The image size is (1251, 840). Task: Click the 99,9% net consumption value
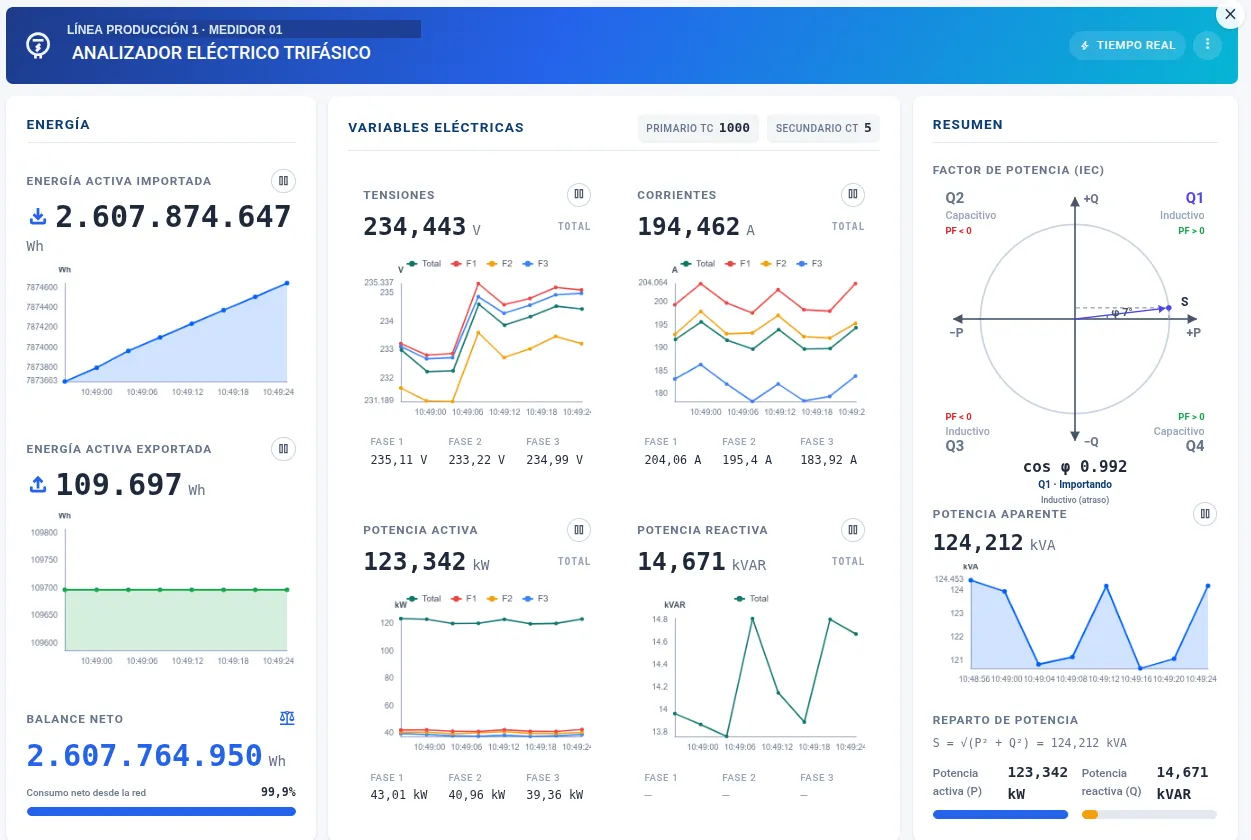point(278,792)
